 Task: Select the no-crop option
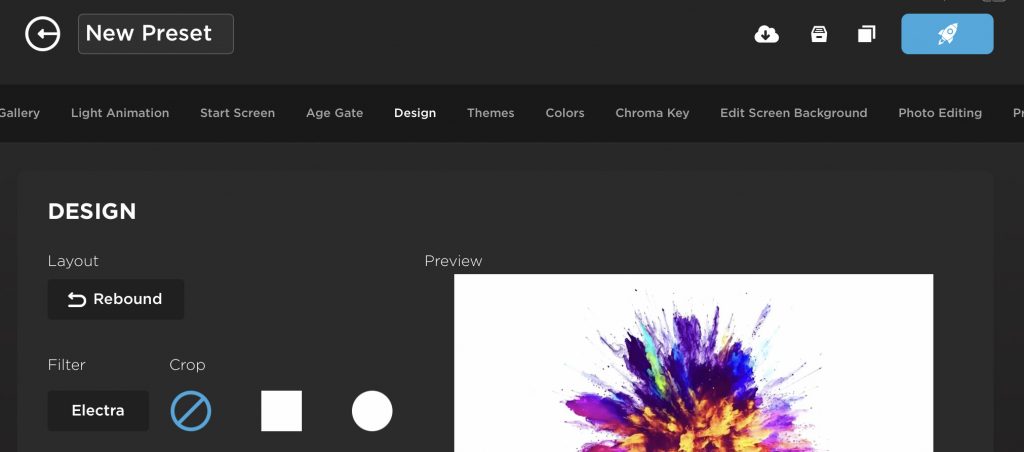coord(191,411)
